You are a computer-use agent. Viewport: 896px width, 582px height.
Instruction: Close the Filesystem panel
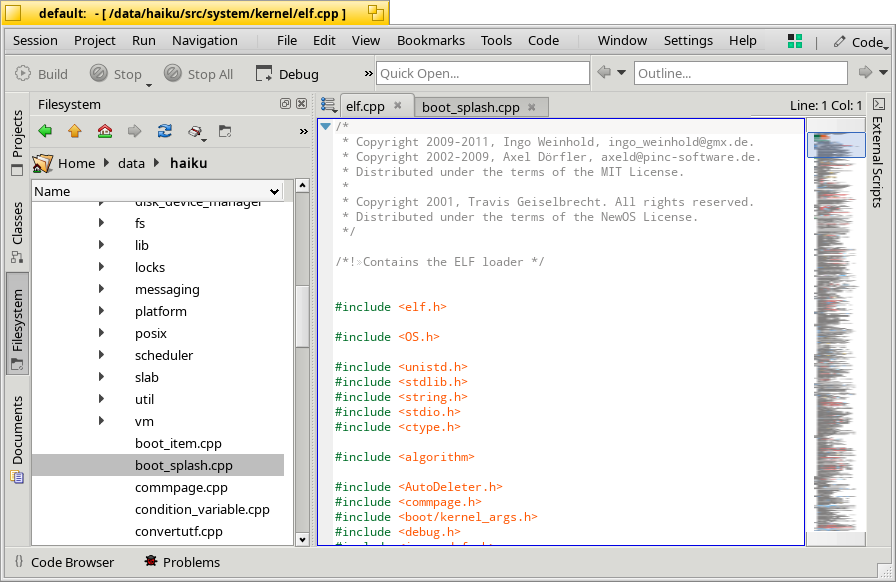click(x=302, y=103)
